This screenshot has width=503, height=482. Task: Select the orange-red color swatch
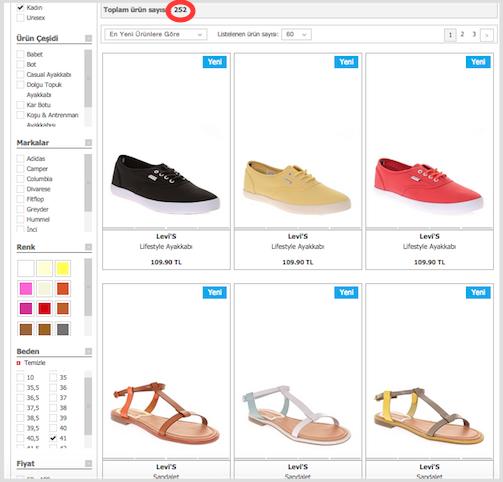pyautogui.click(x=63, y=289)
